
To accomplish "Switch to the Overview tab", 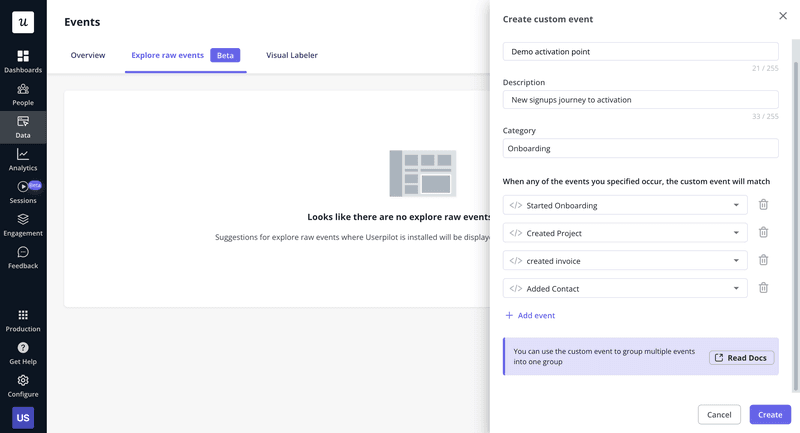I will [x=88, y=55].
